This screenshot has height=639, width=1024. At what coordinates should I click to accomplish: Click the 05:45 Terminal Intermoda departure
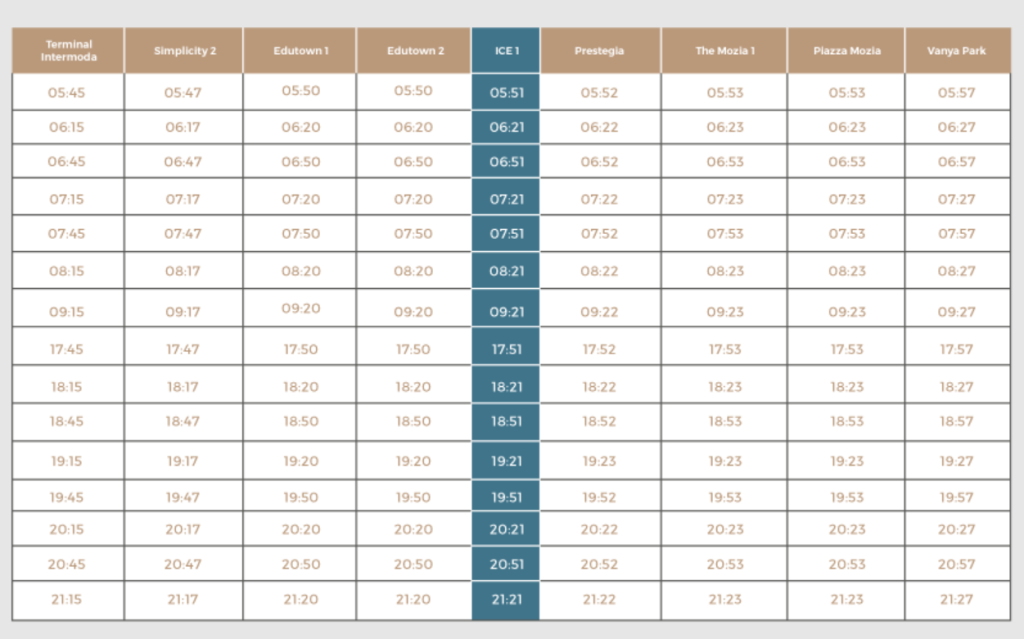point(67,92)
